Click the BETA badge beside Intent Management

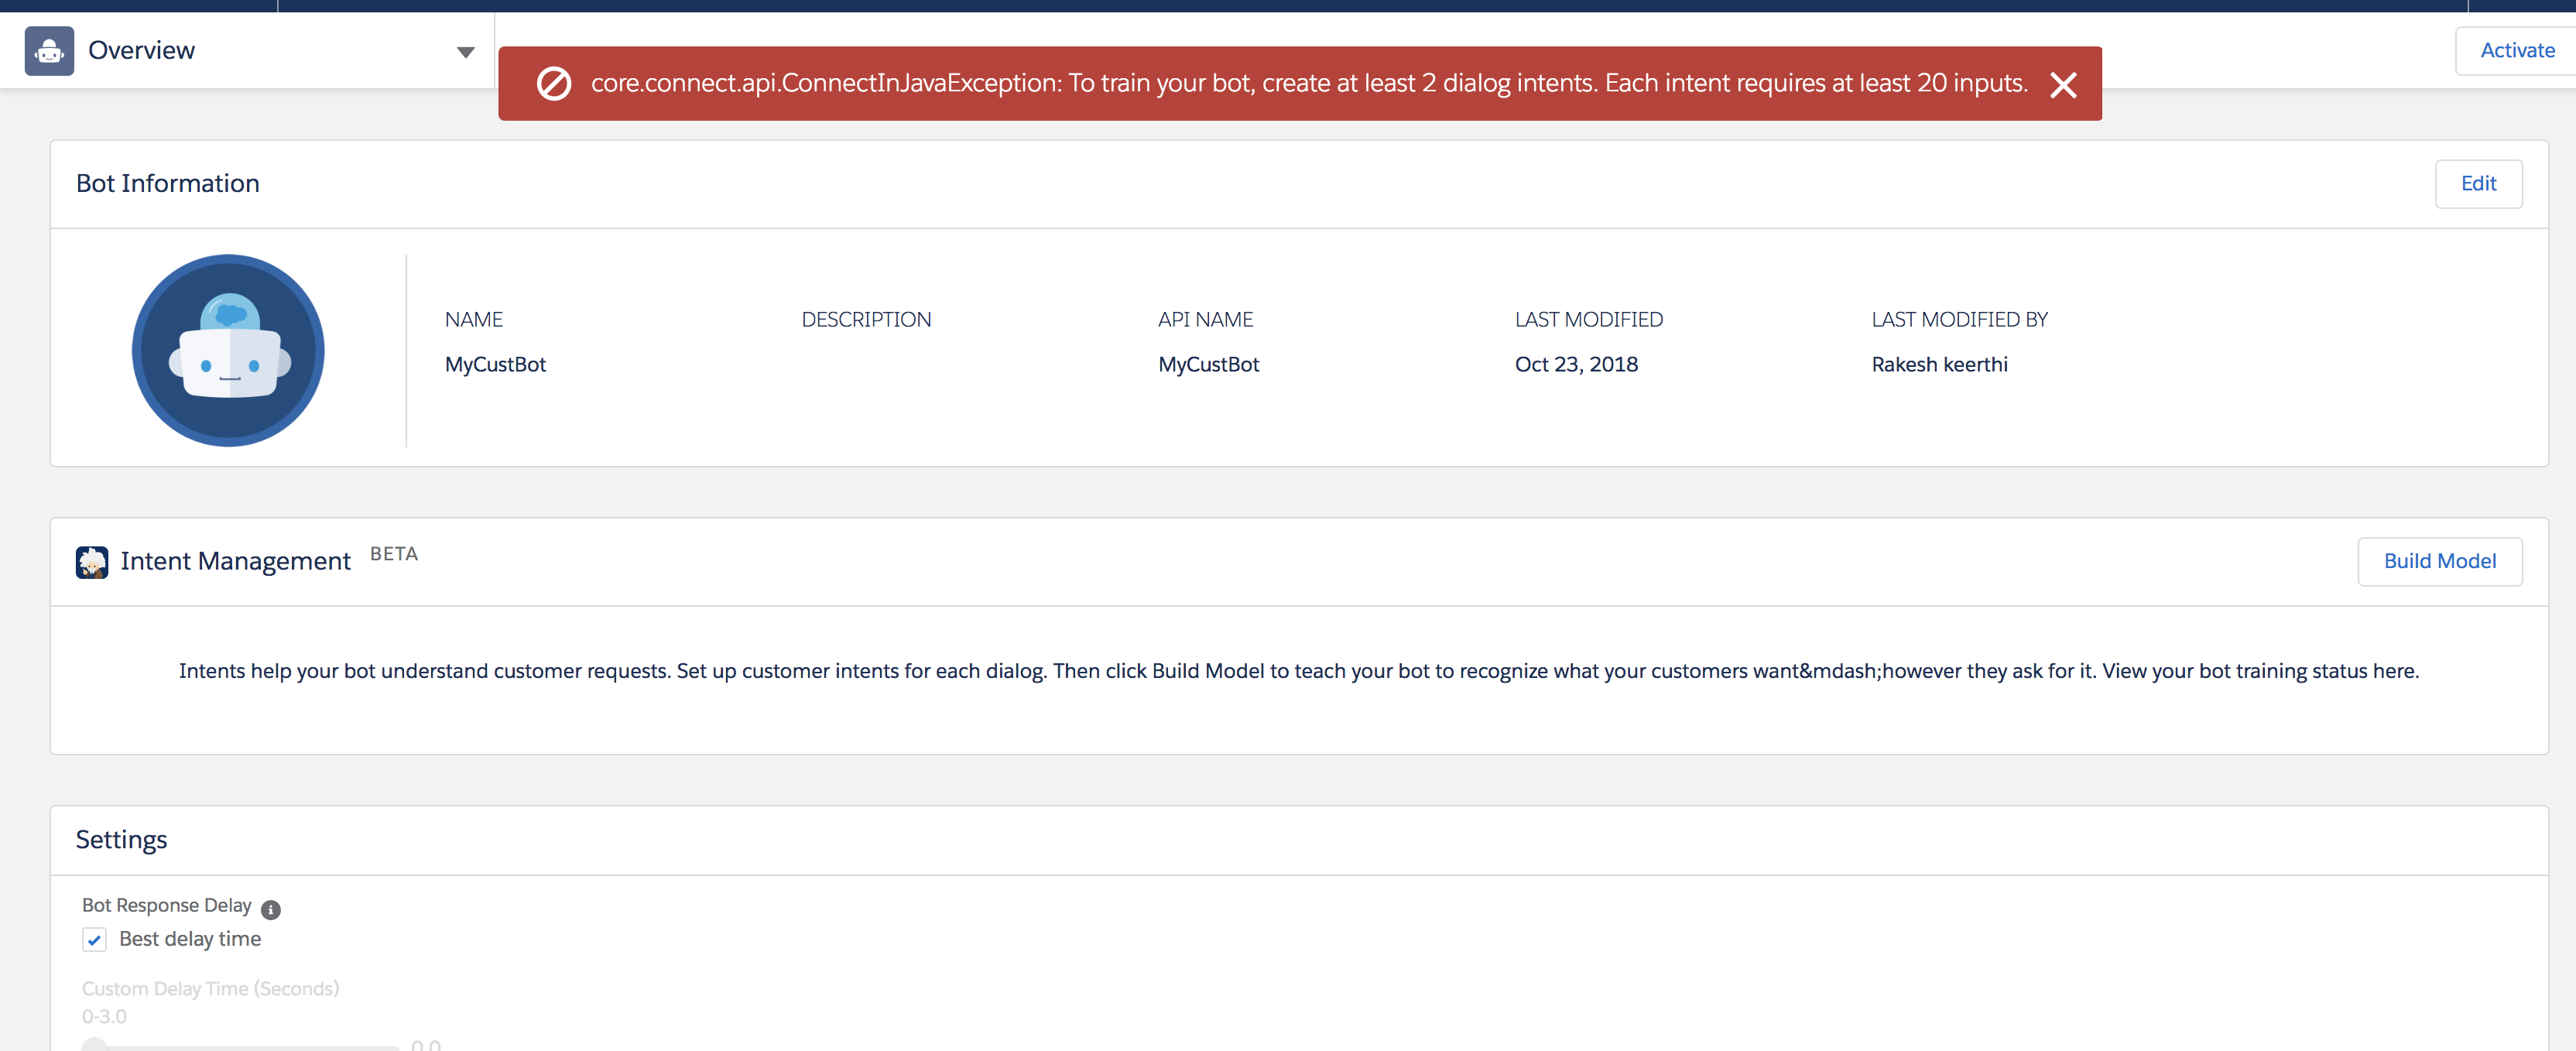(394, 554)
